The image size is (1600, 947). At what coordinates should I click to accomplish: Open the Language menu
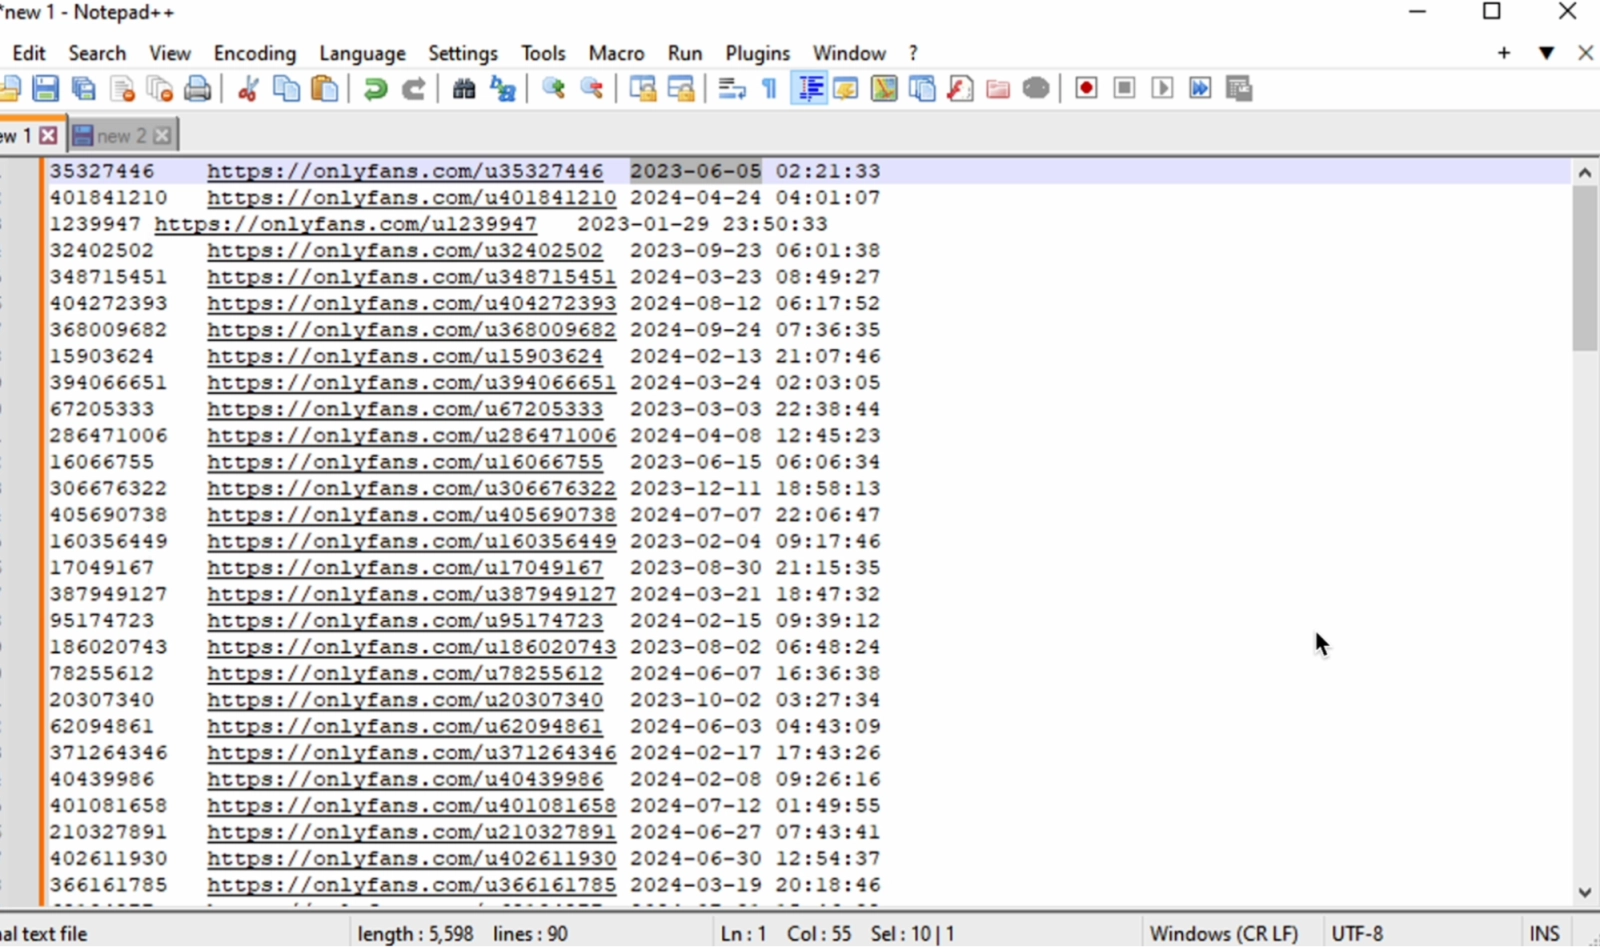tap(362, 53)
